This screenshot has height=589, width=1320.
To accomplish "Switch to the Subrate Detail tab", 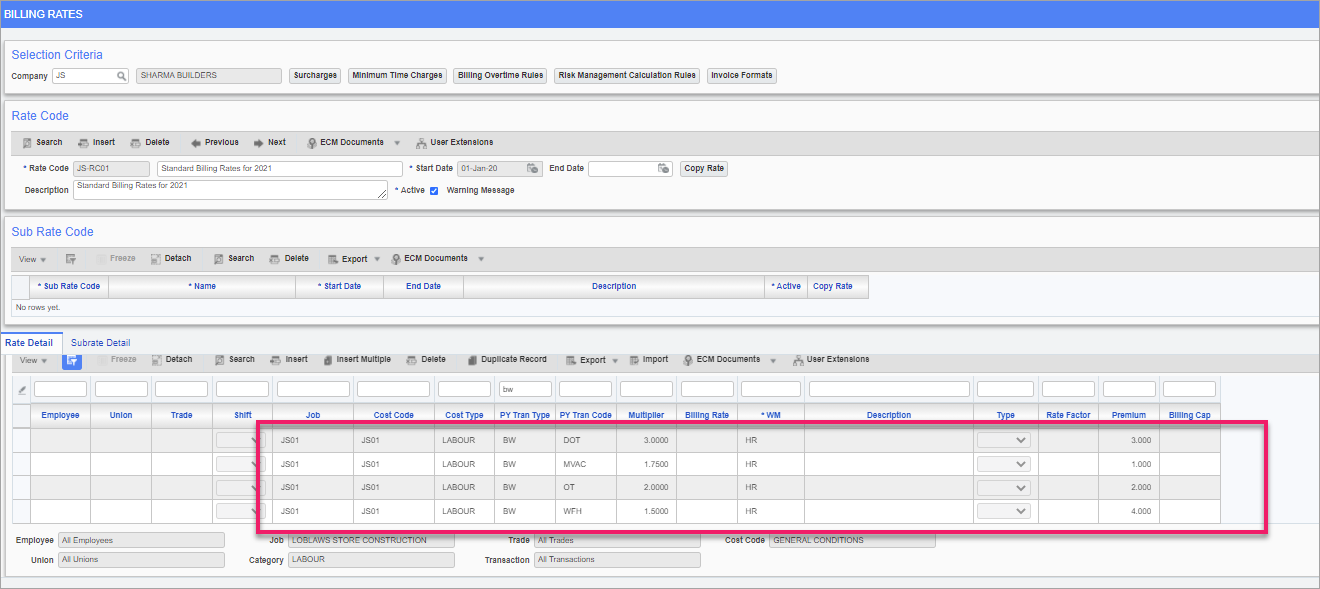I will click(x=100, y=343).
